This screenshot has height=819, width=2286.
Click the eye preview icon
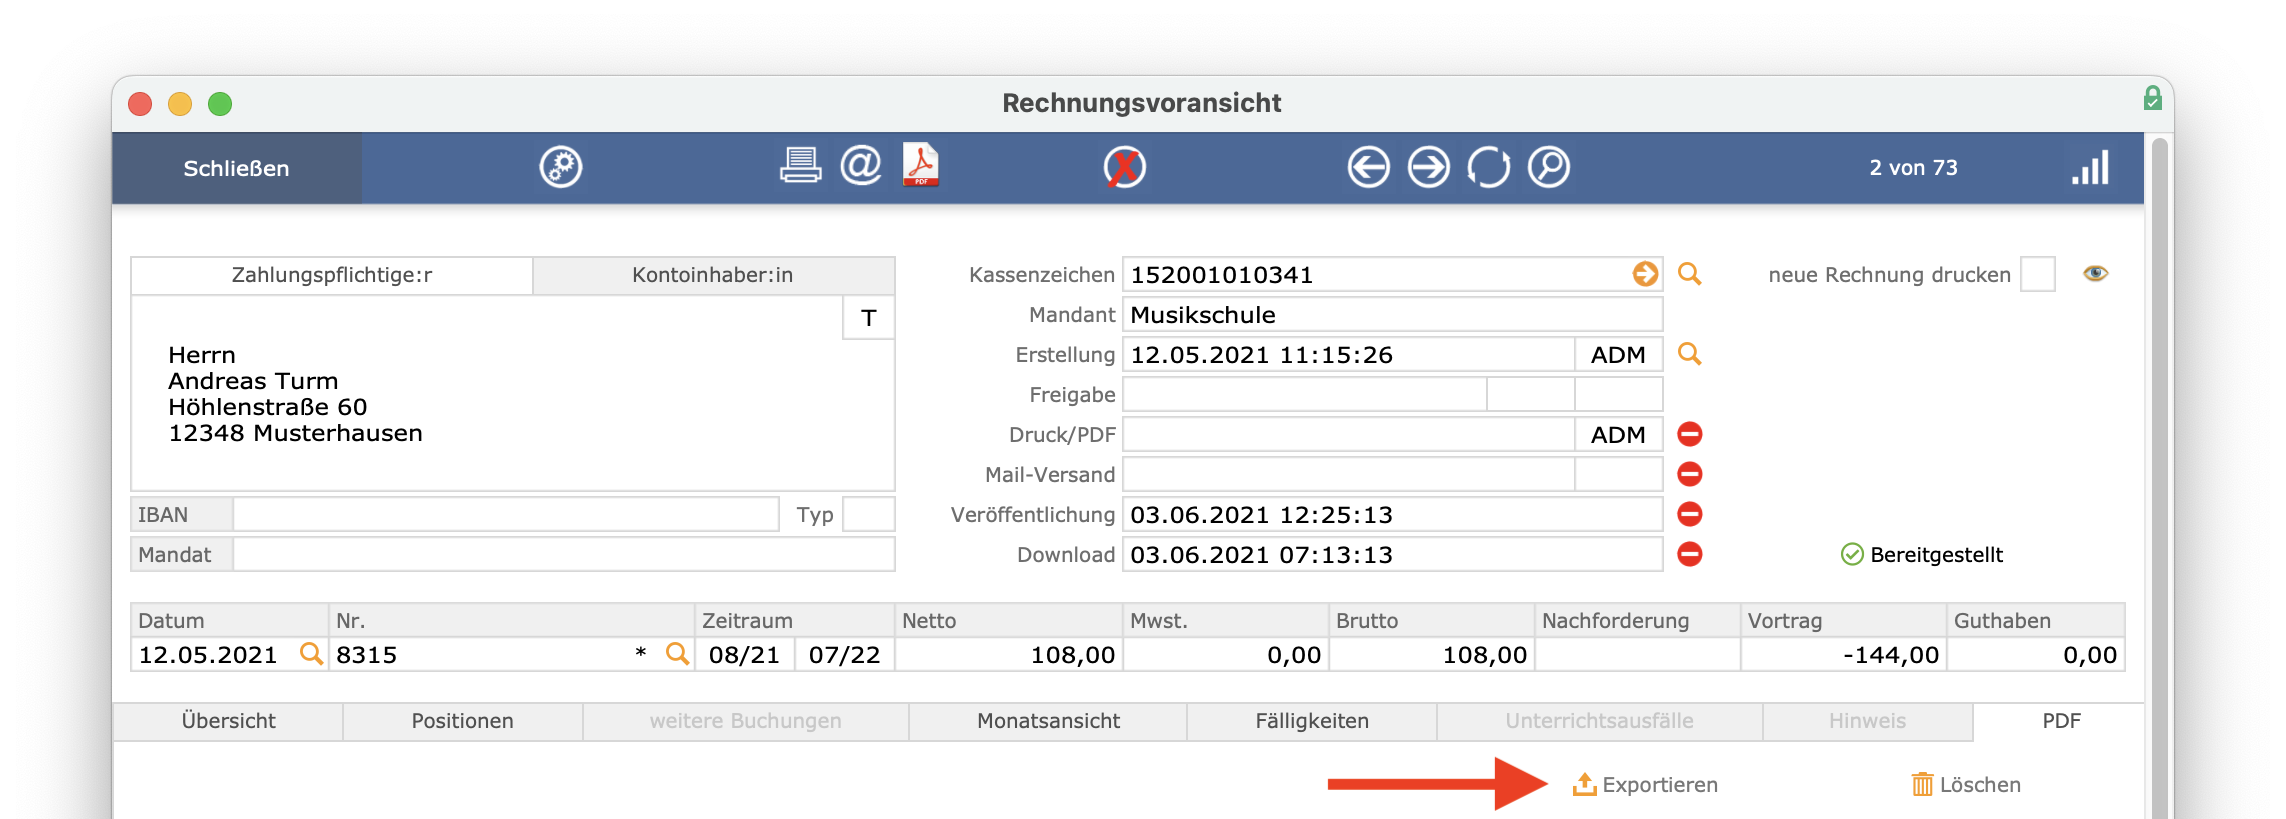click(x=2096, y=273)
